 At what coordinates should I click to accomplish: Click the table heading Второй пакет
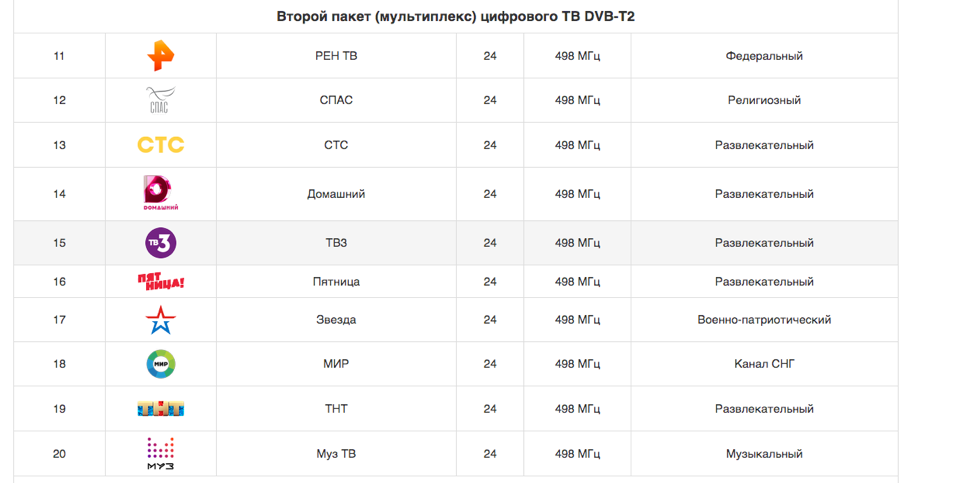(456, 17)
